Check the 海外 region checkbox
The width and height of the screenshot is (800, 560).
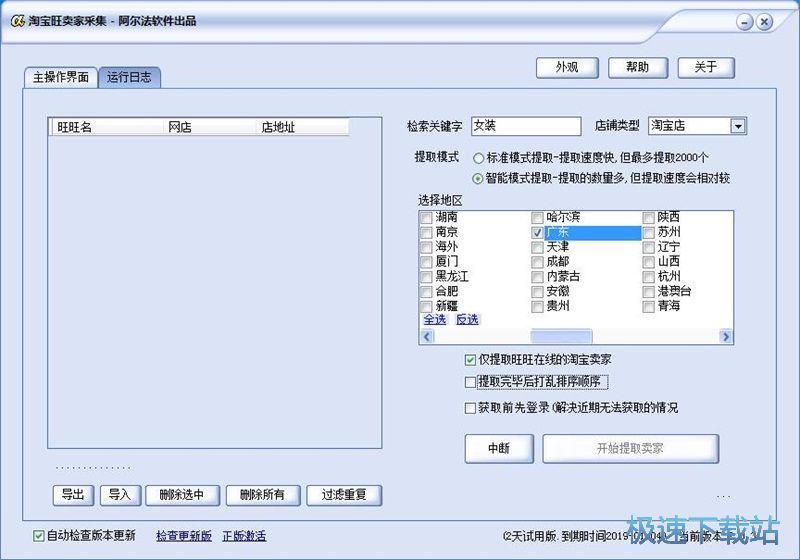426,247
